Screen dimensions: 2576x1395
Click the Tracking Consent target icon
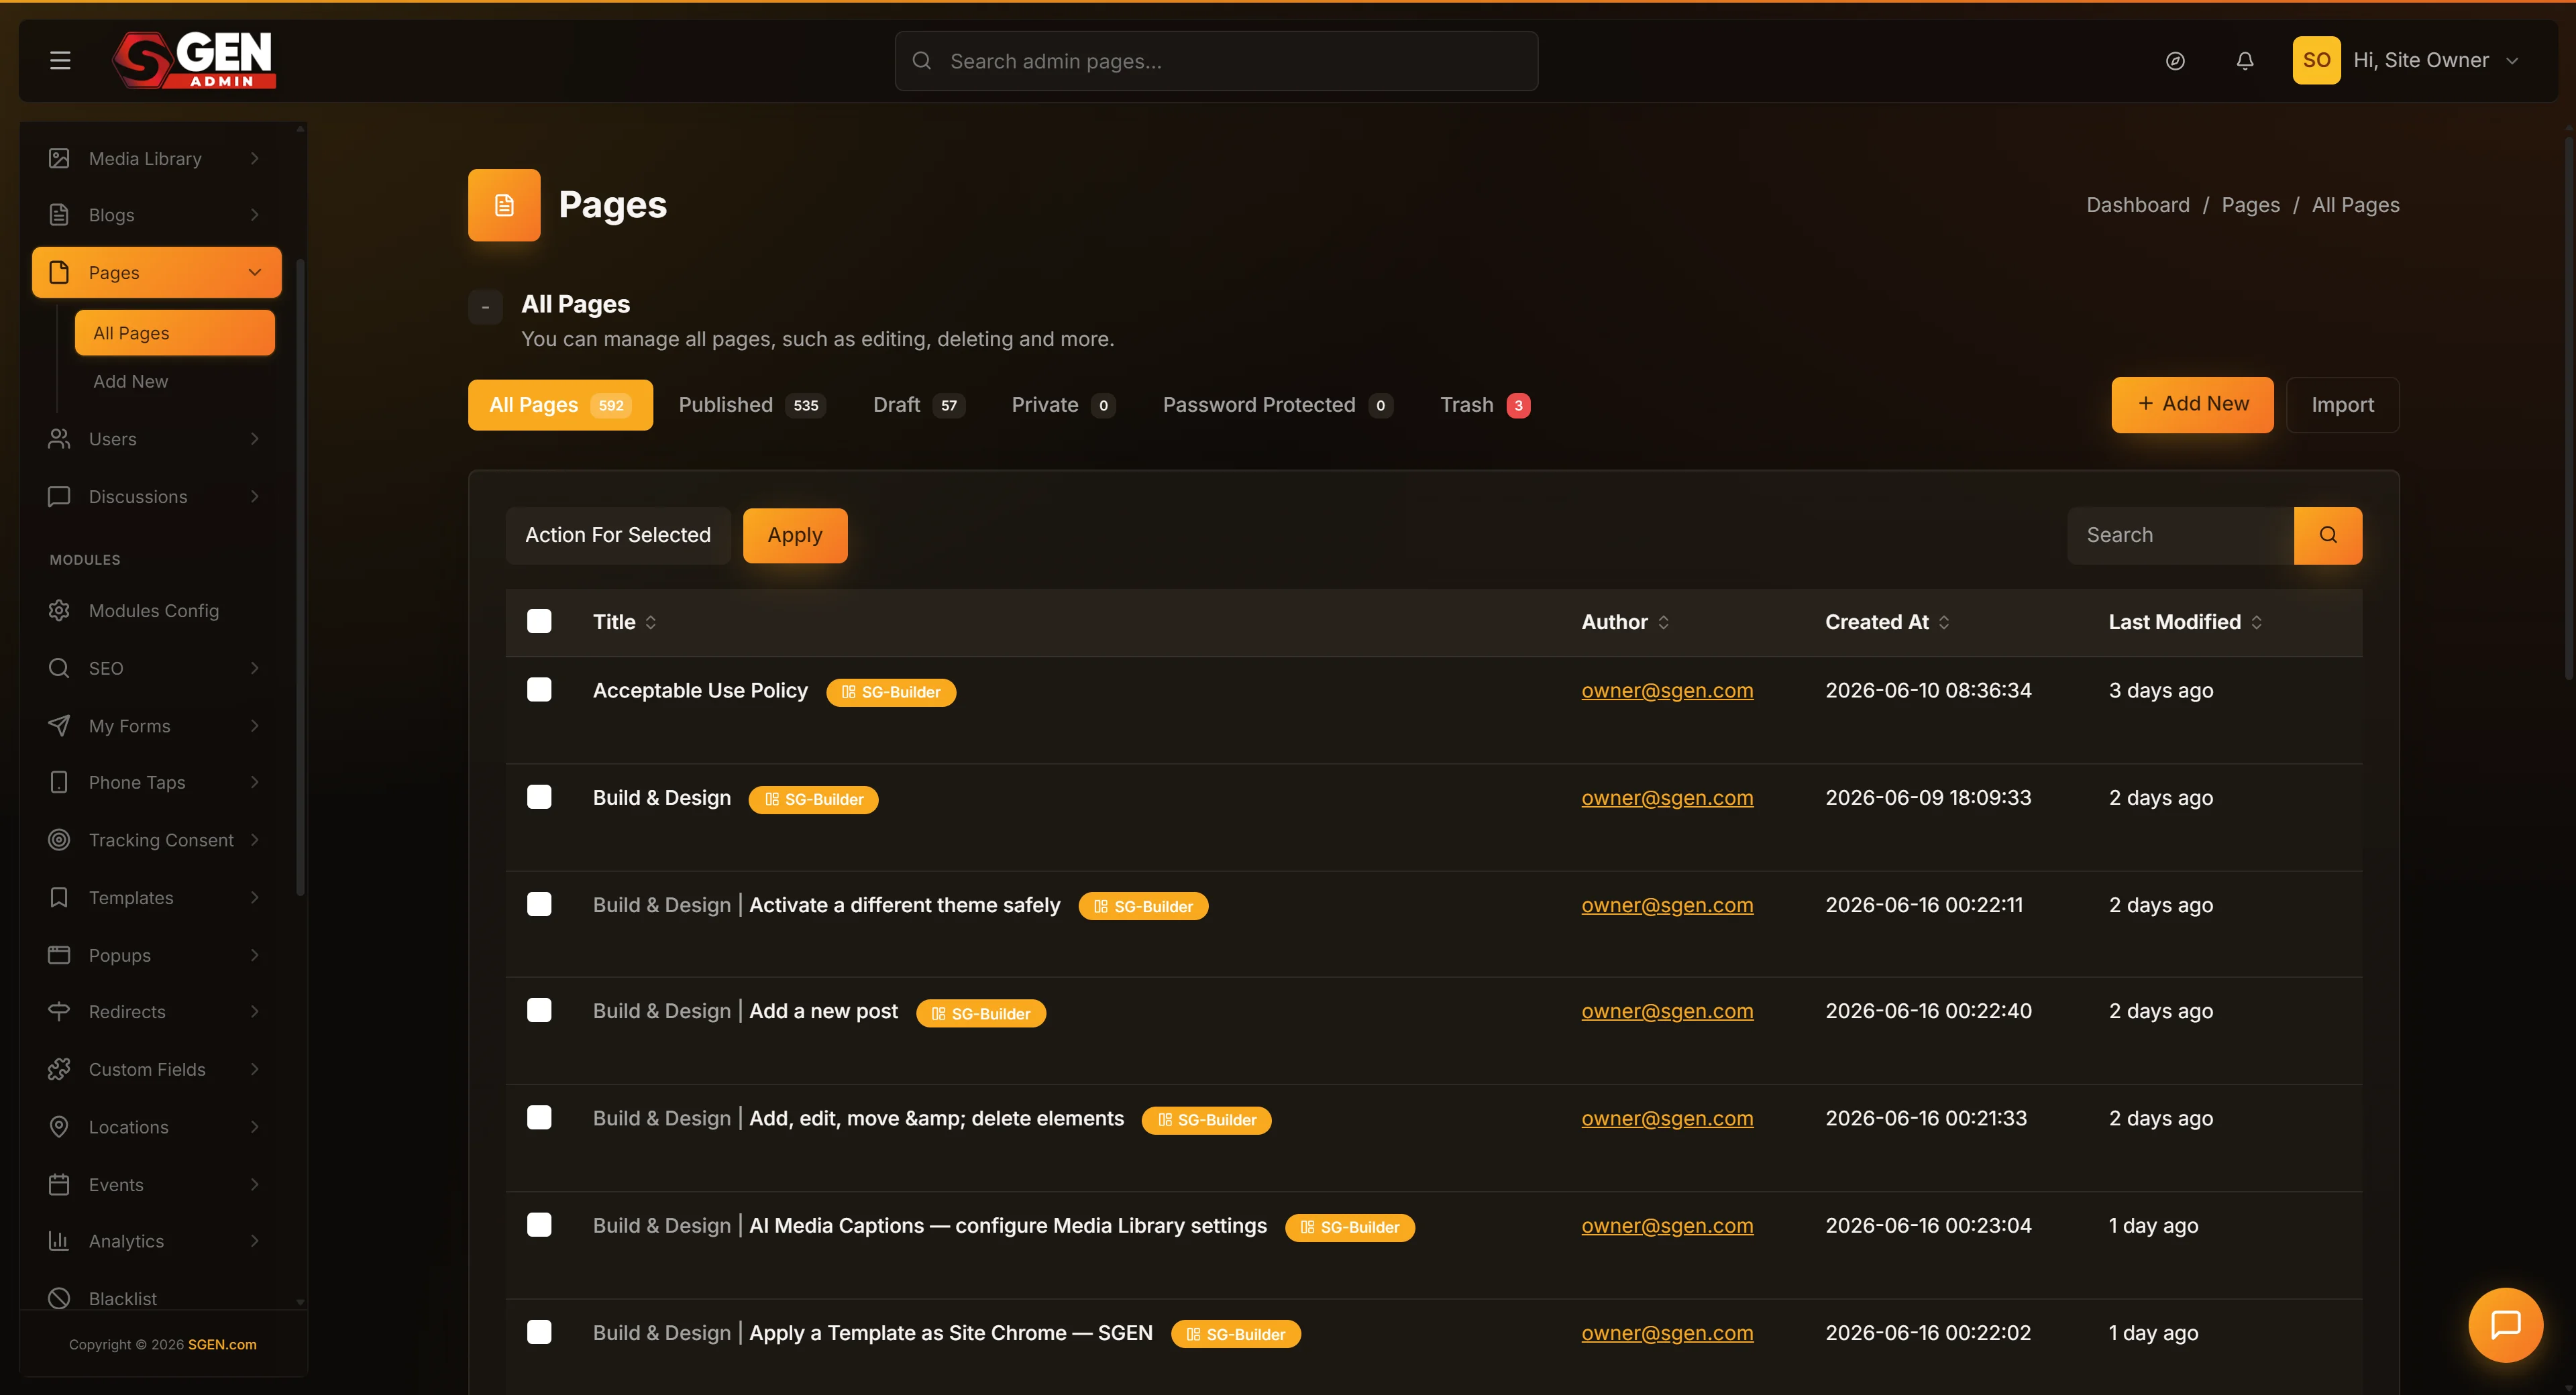59,840
